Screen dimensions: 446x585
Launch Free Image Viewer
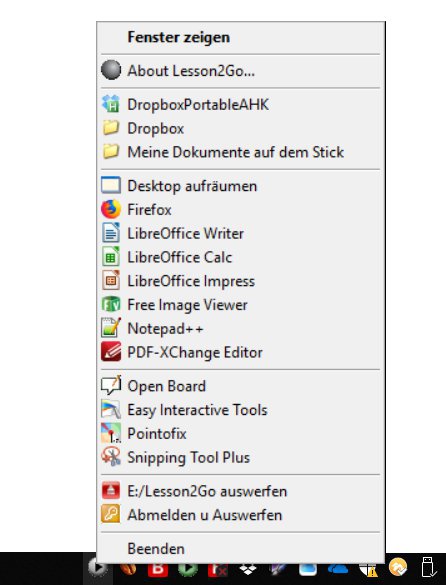(x=241, y=305)
